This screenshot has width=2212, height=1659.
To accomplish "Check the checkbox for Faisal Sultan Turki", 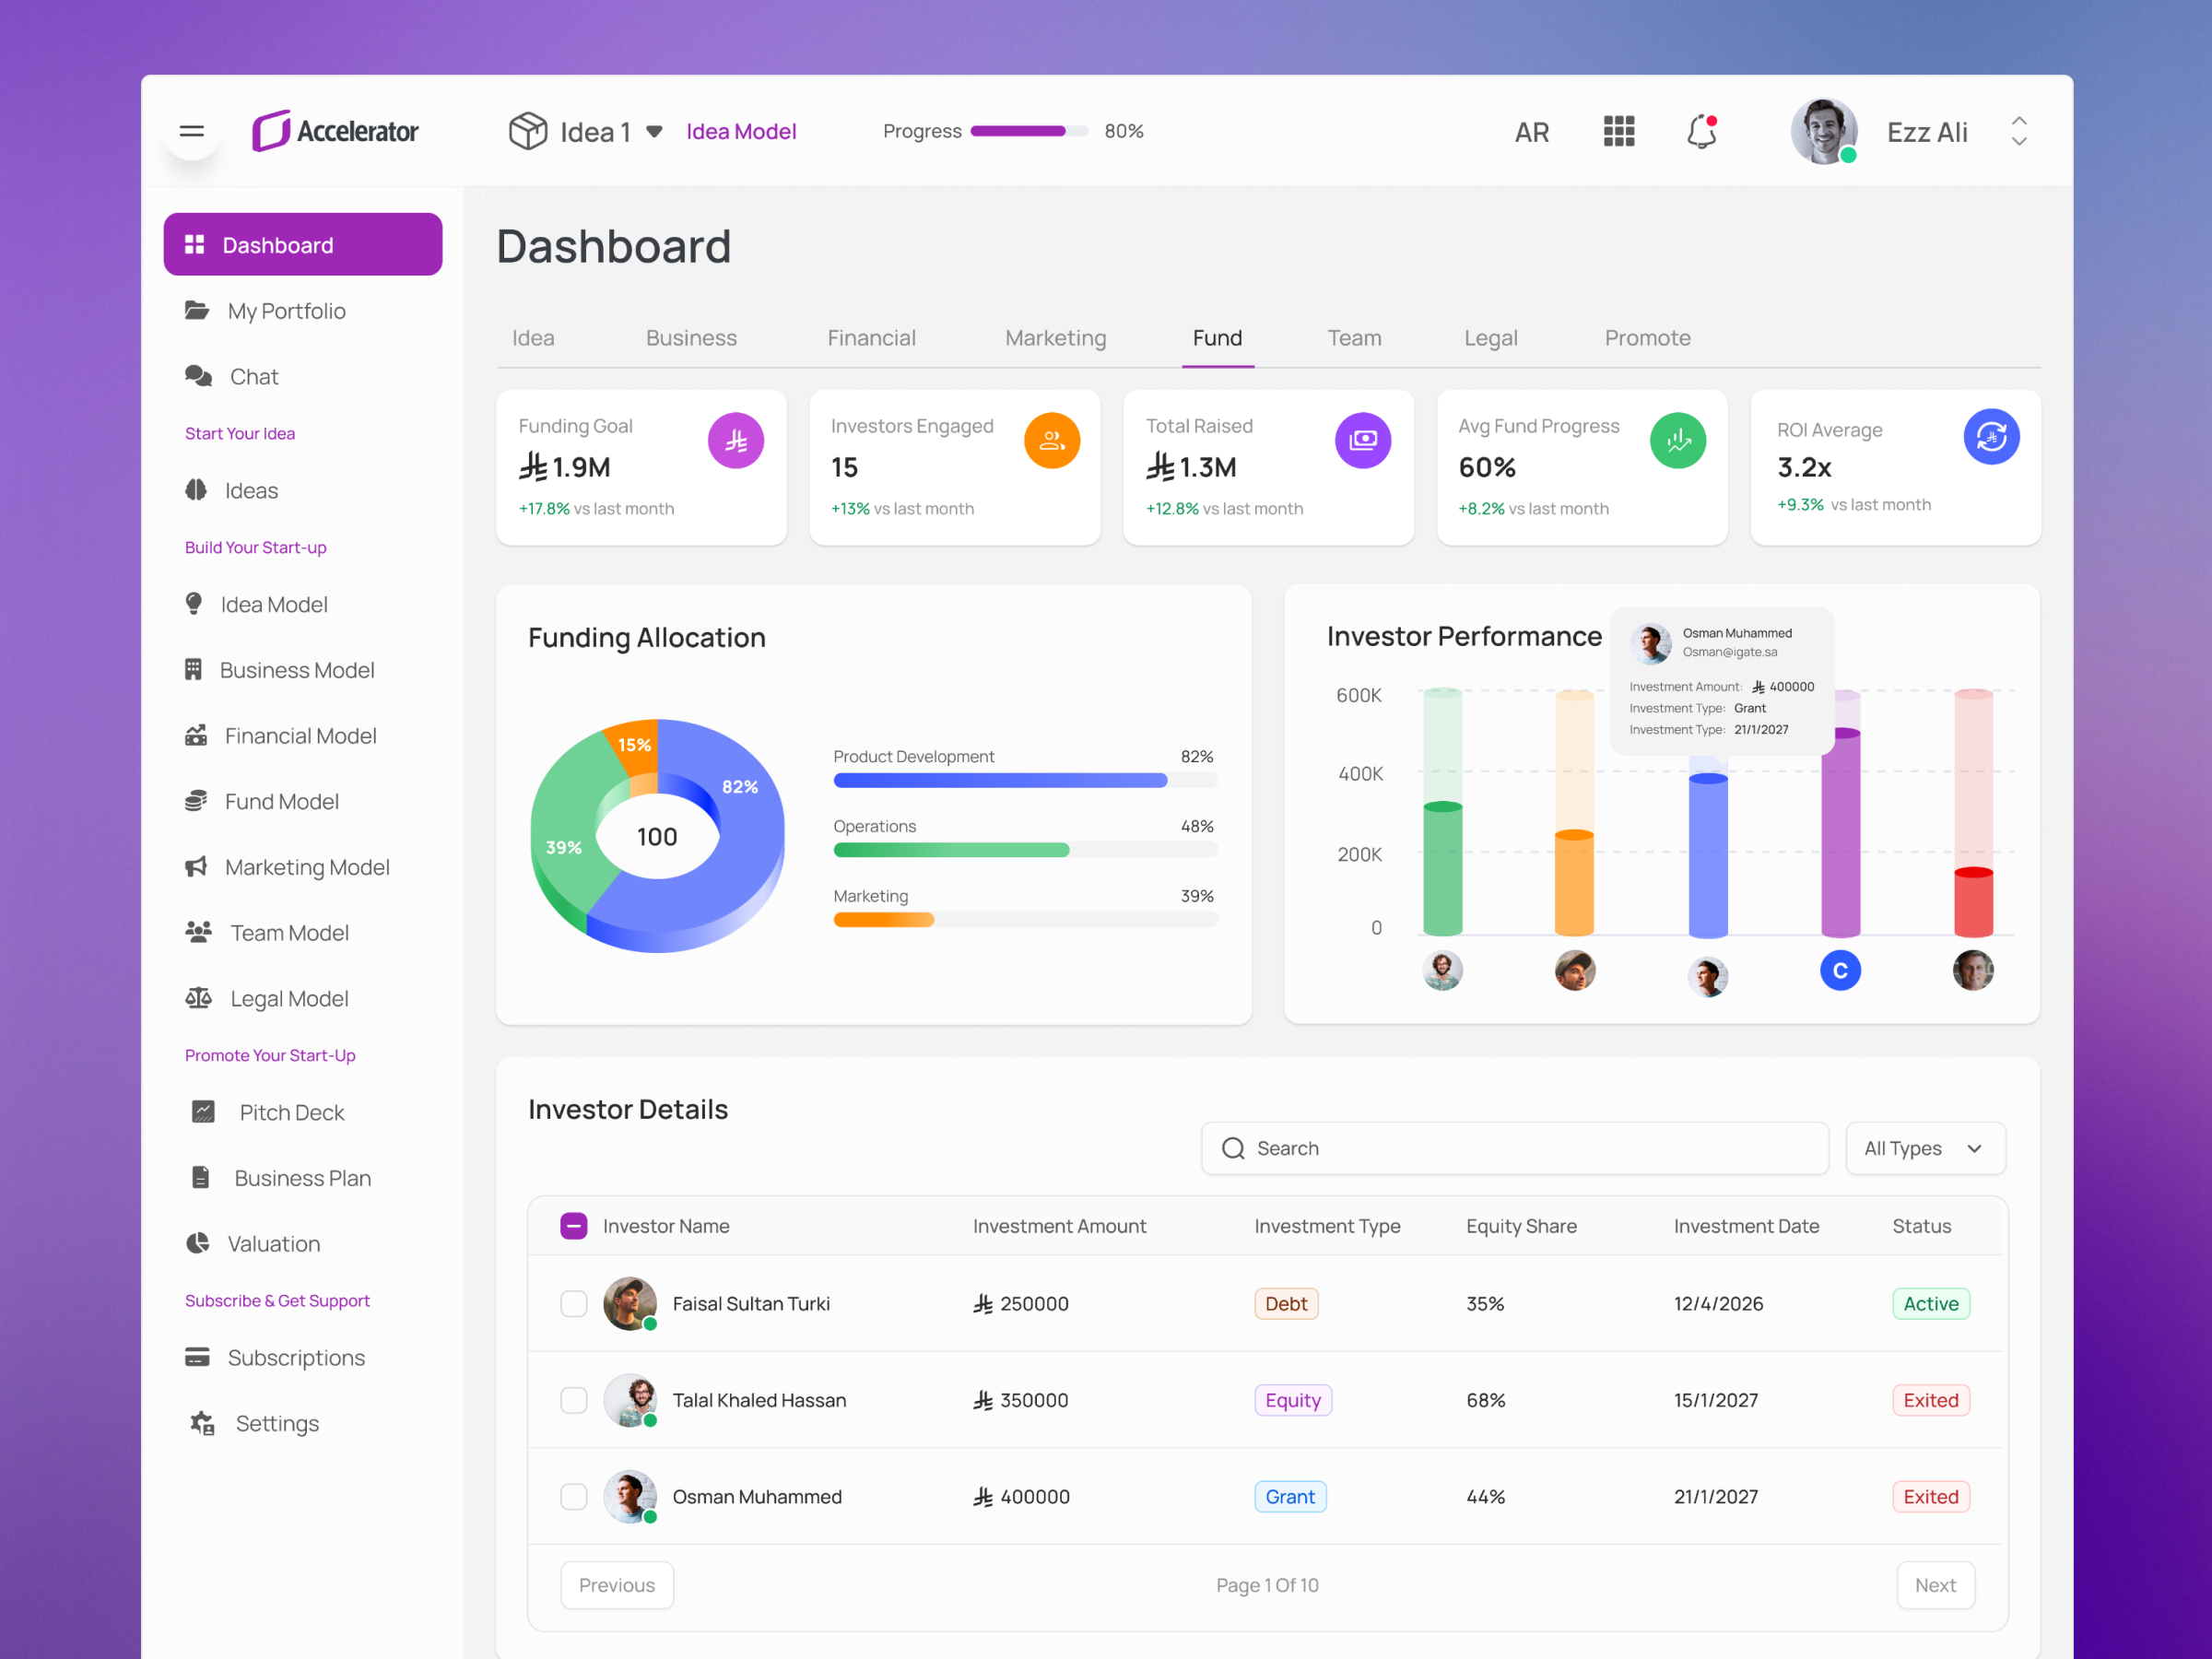I will [x=574, y=1303].
